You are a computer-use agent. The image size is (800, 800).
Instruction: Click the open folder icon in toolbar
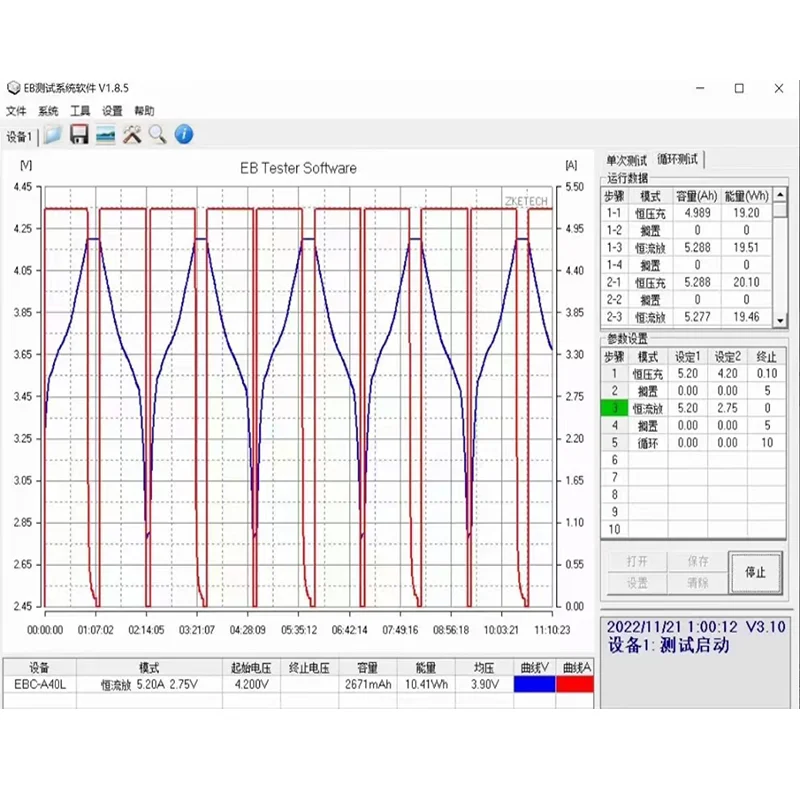coord(53,135)
